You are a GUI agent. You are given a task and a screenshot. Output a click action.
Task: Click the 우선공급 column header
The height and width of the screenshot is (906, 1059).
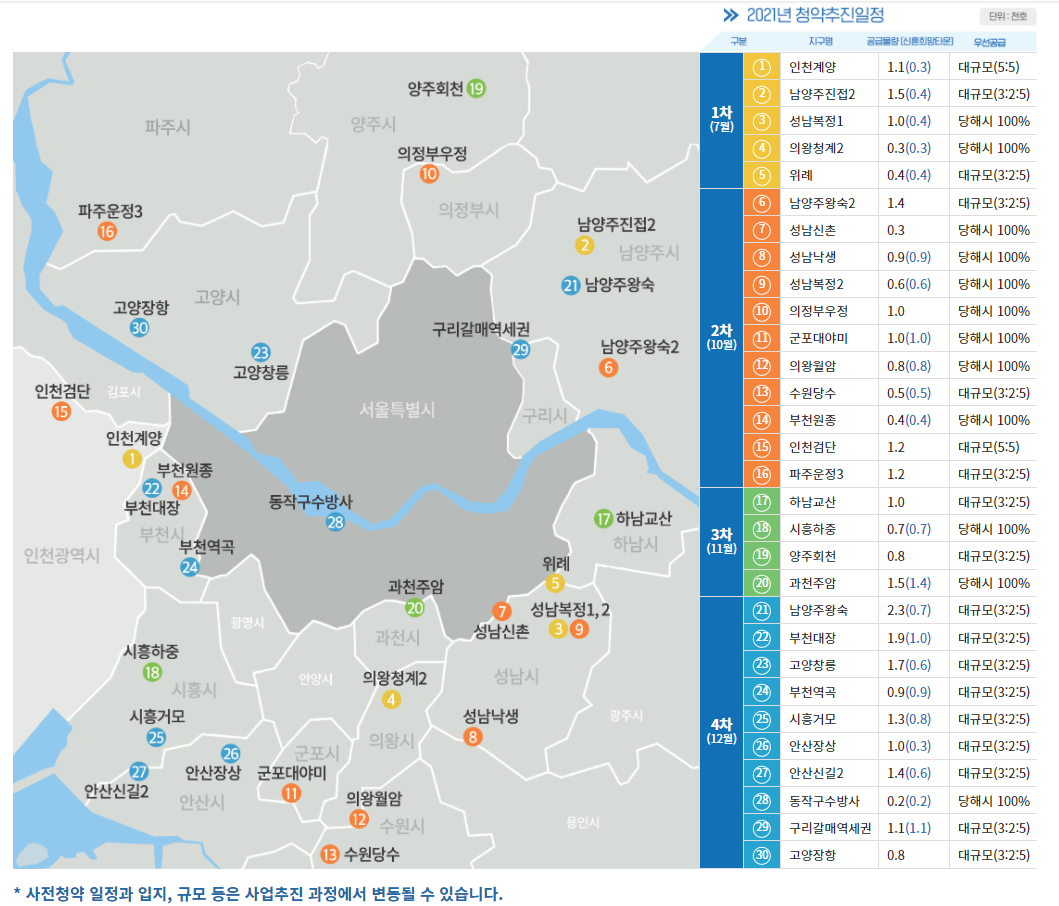point(989,42)
